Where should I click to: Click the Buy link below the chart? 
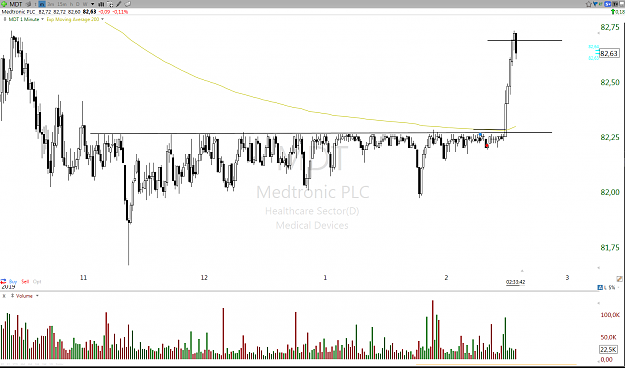pyautogui.click(x=13, y=281)
